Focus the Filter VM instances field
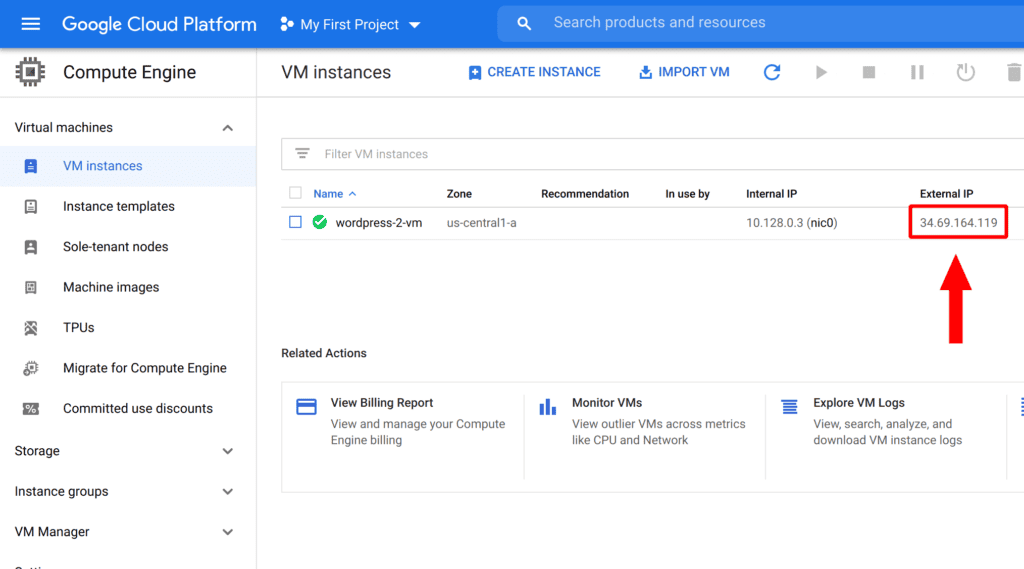Screen dimensions: 1024x569 point(652,154)
